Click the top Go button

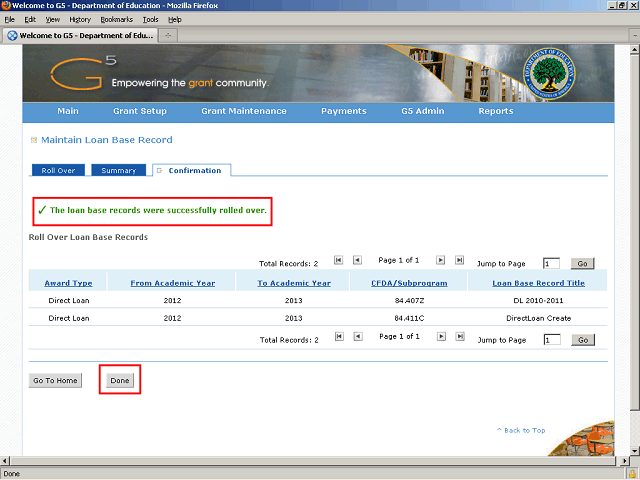click(582, 263)
